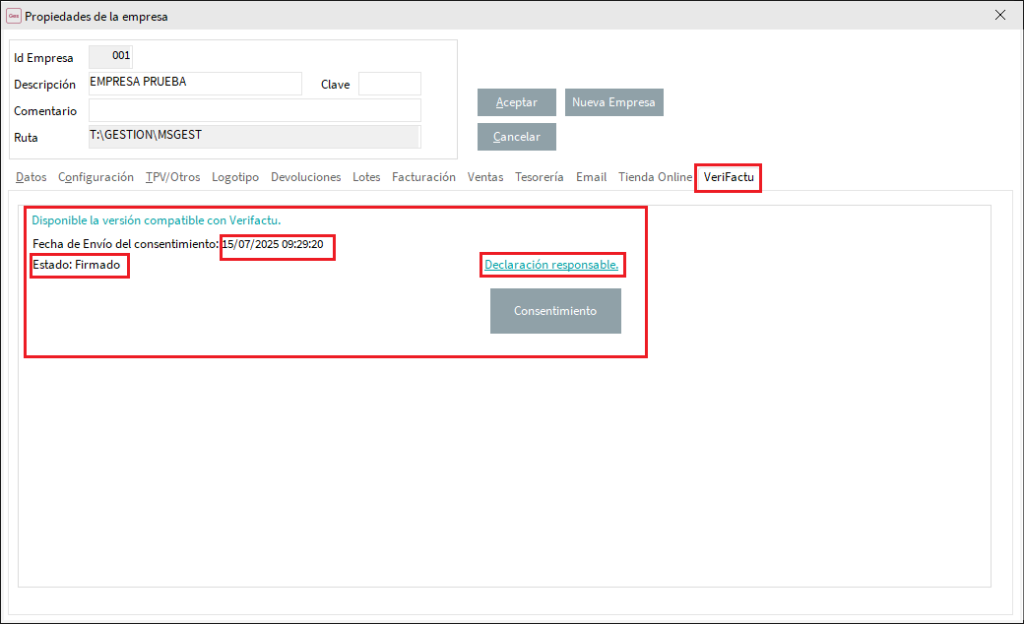Screen dimensions: 1024x624
Task: Click "Disponible la versión compatible con Verifactu." text
Action: coord(156,221)
